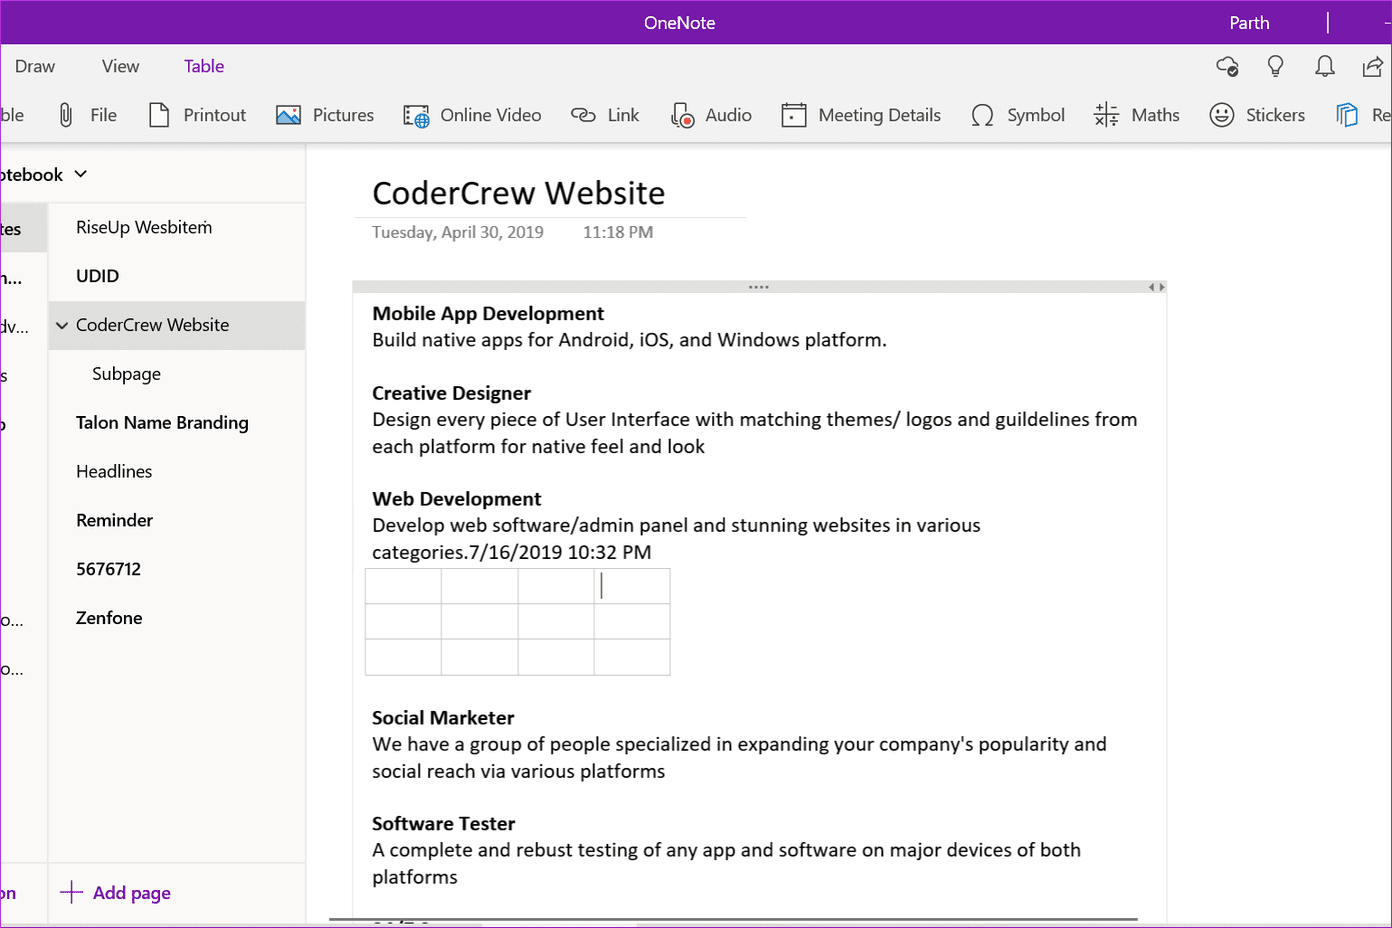
Task: Click the sync status cloud icon
Action: click(1227, 66)
